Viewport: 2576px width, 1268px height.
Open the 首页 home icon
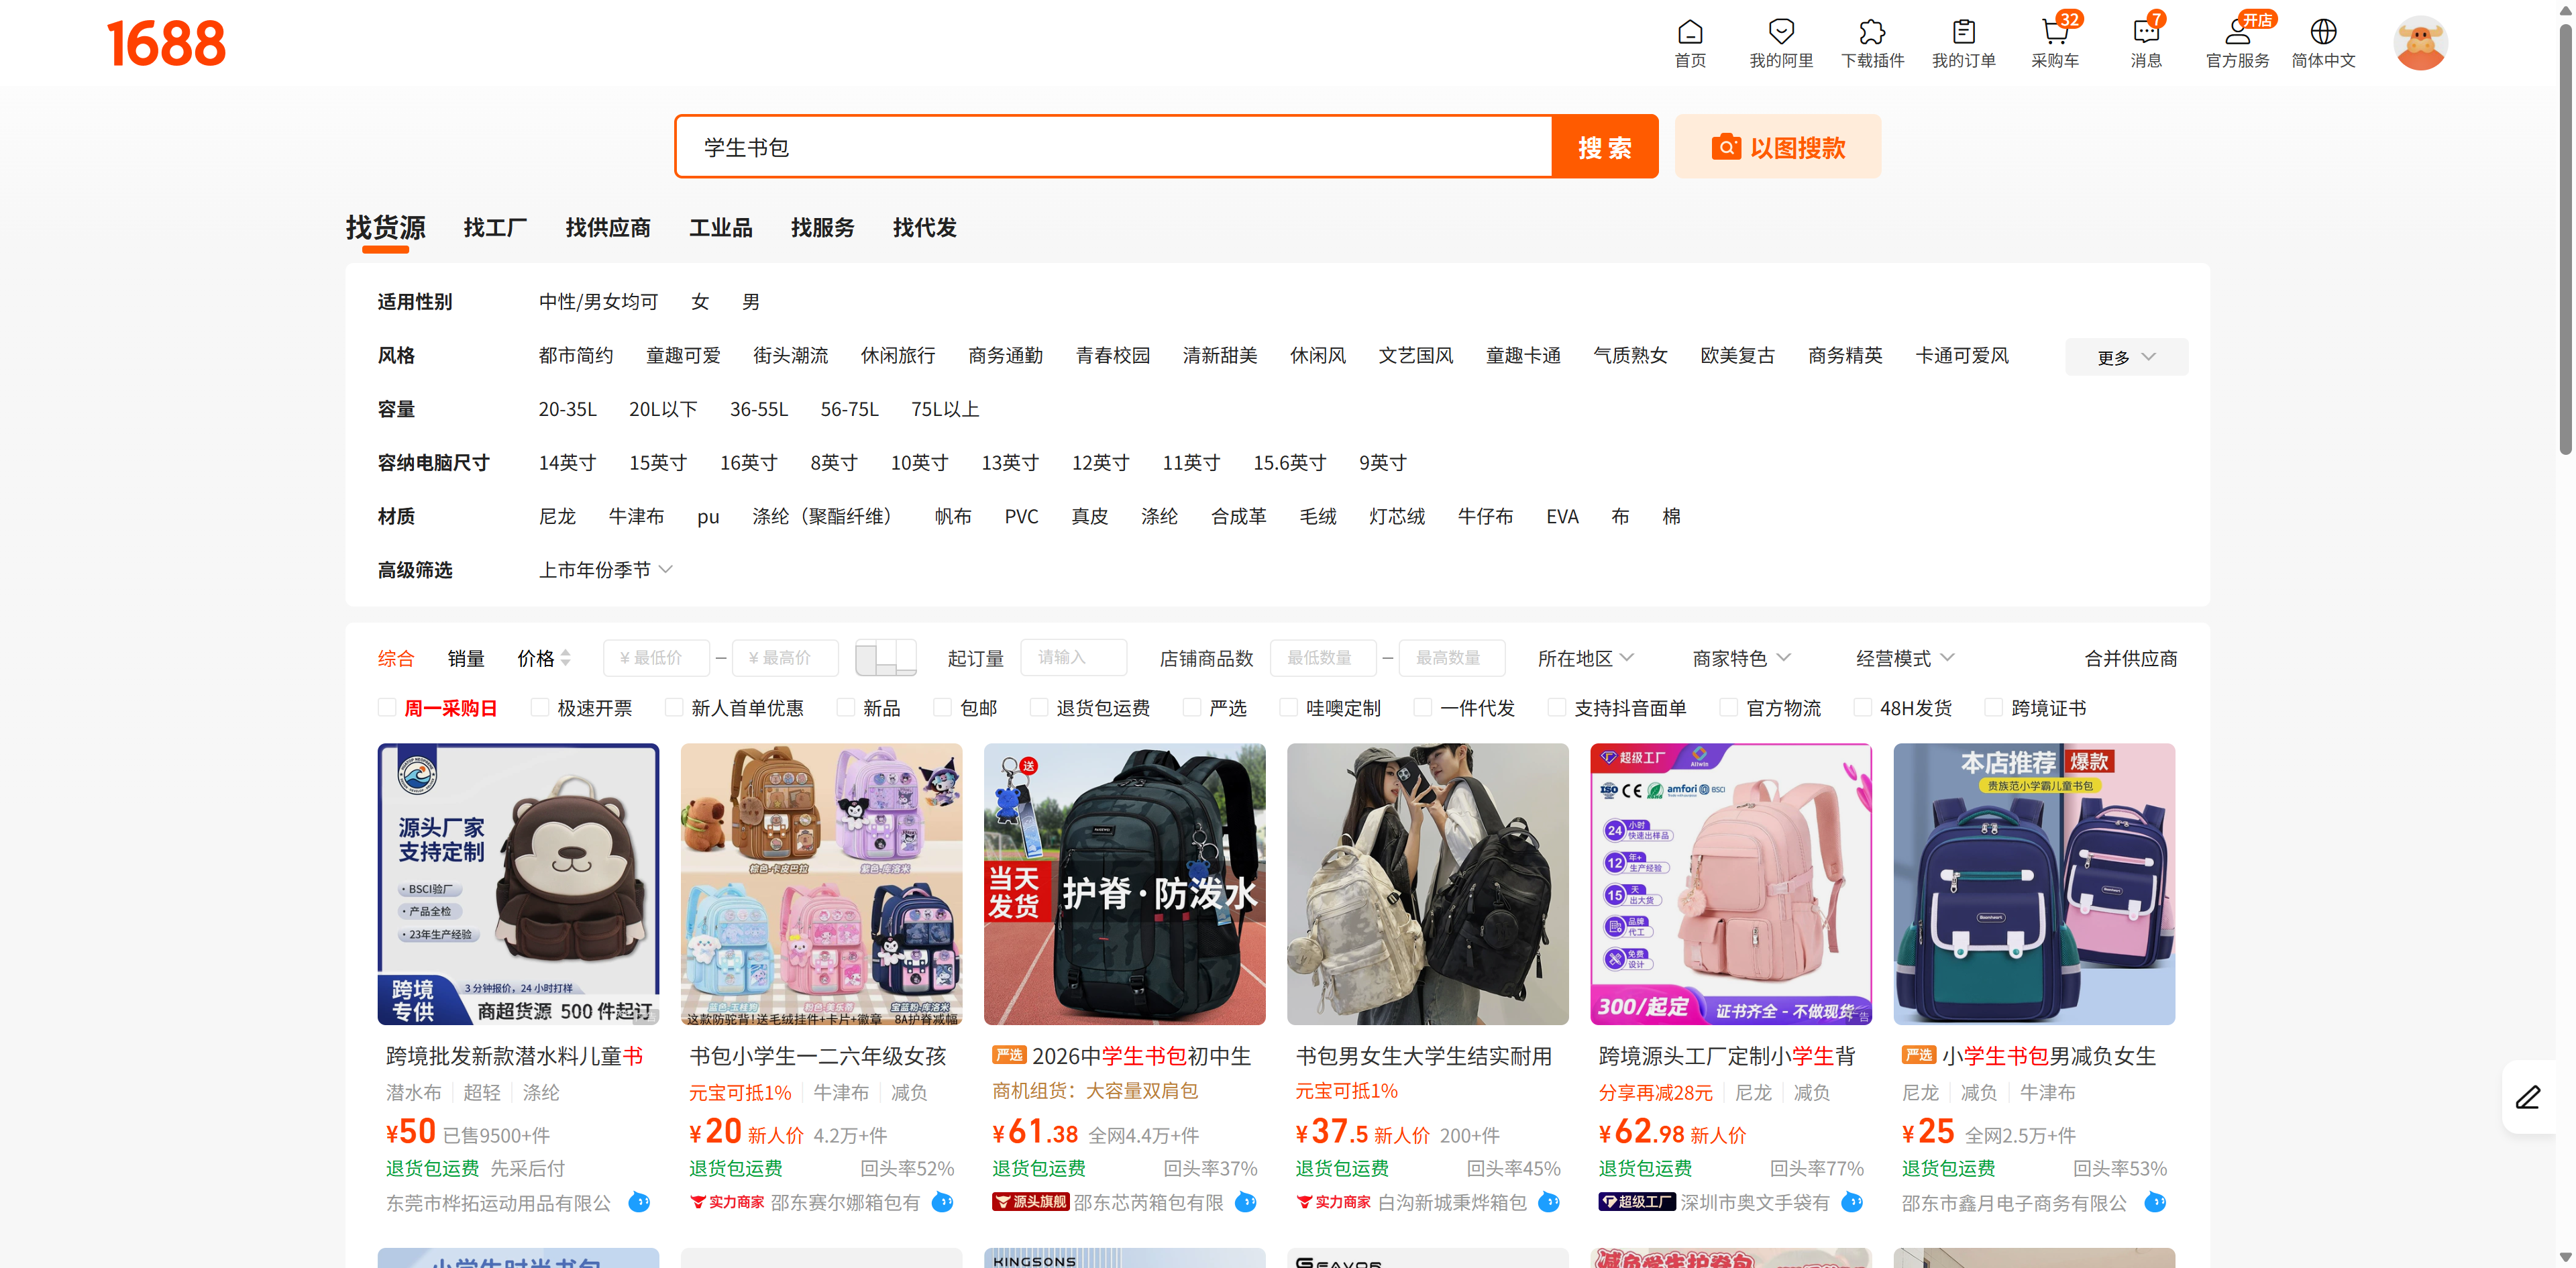point(1690,31)
